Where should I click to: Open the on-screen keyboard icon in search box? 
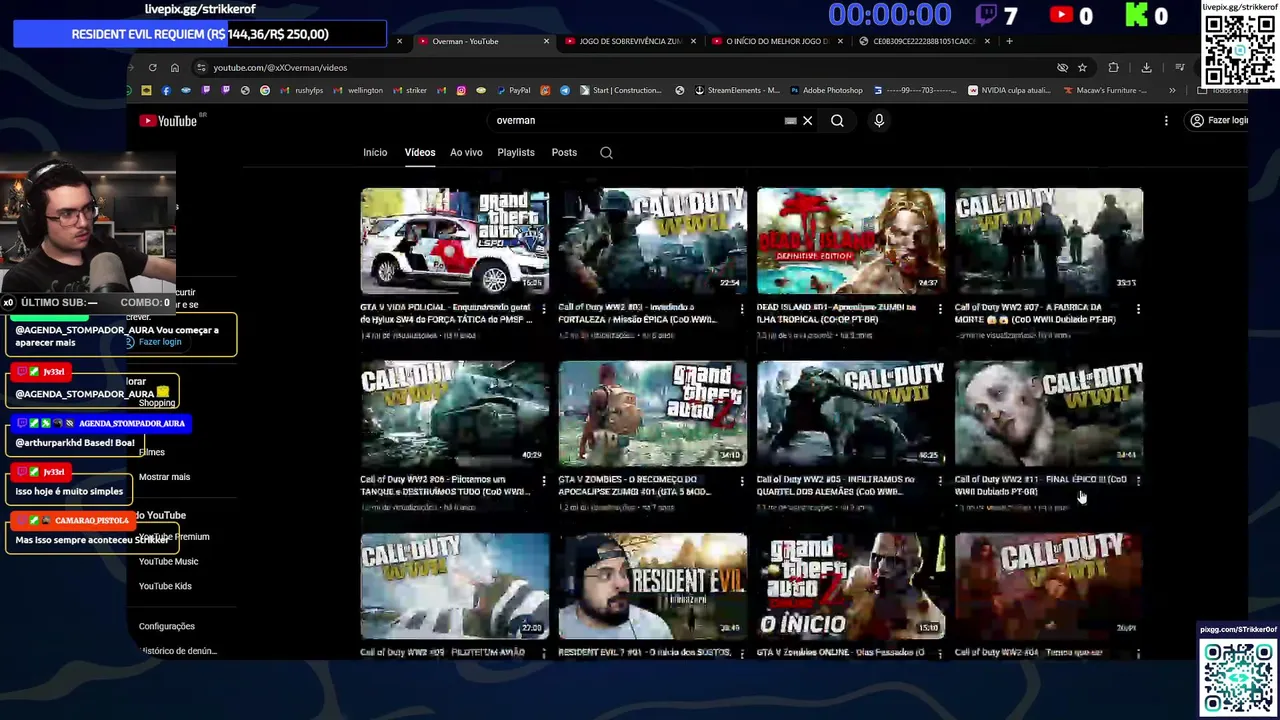(790, 121)
